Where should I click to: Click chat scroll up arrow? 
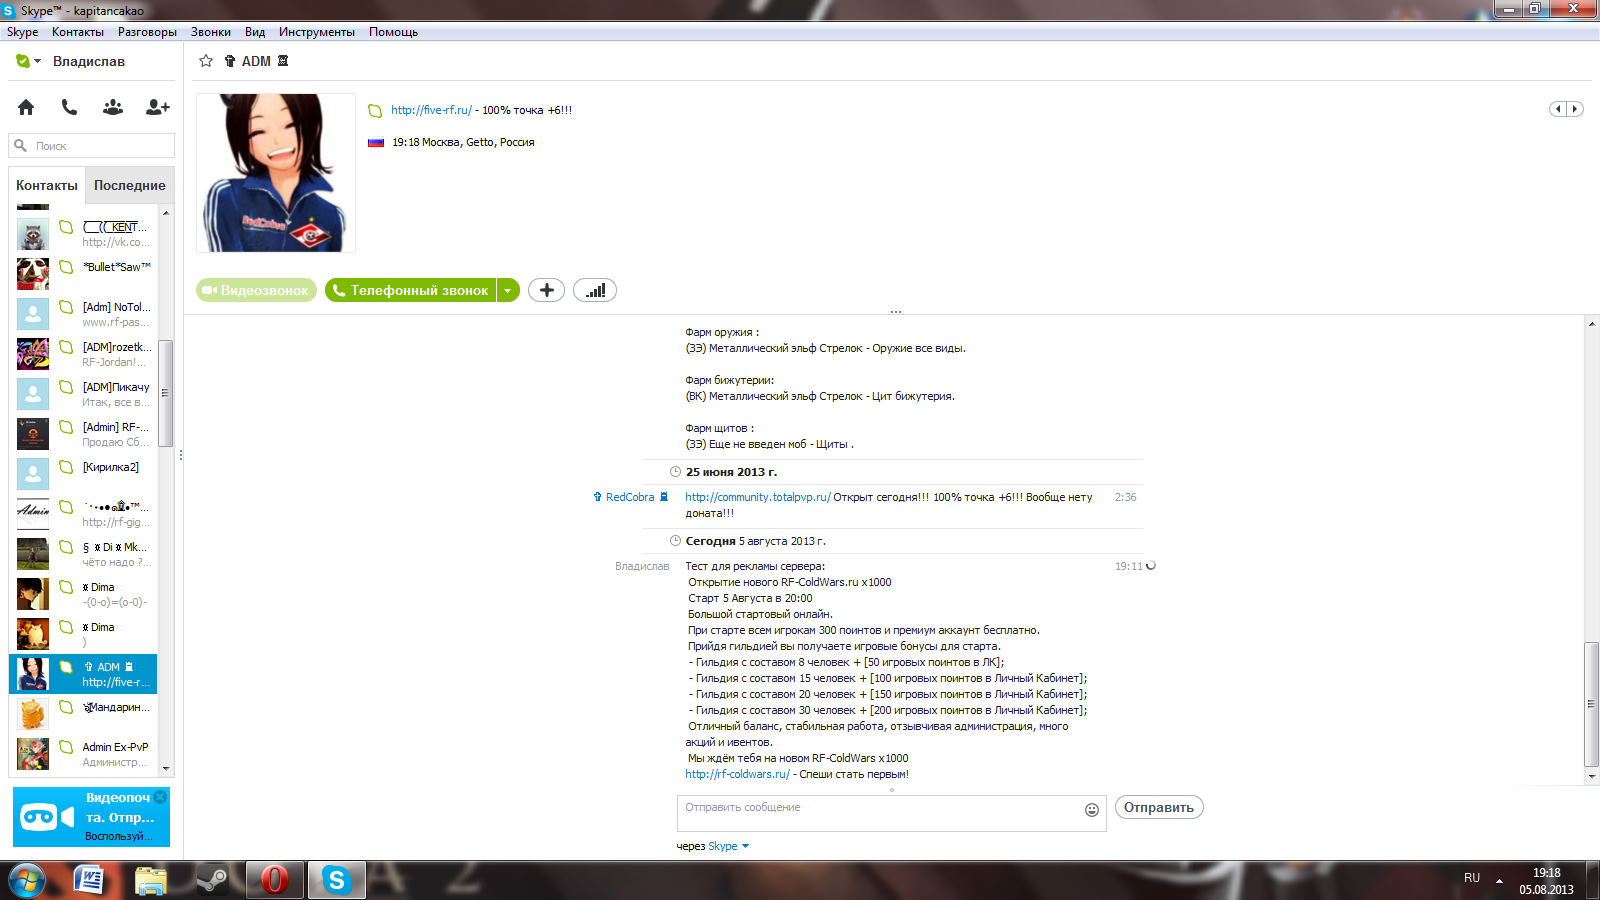[x=1592, y=324]
